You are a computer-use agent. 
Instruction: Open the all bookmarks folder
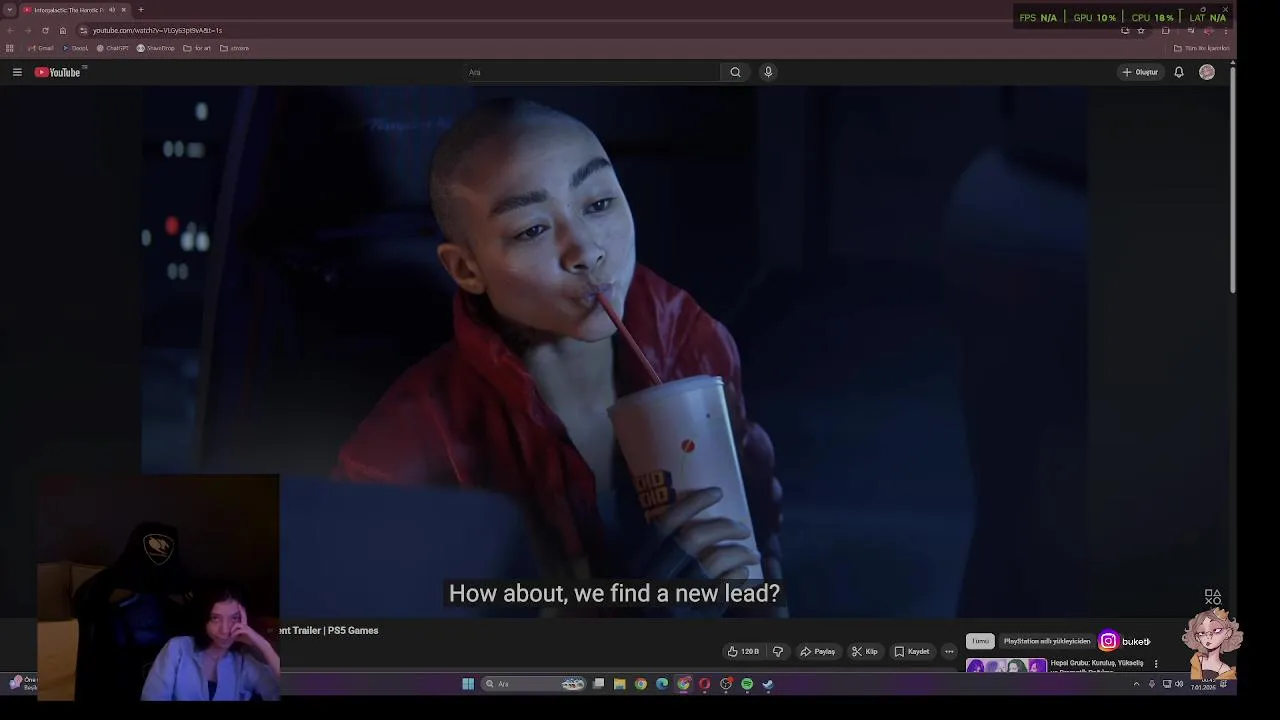(x=1201, y=48)
